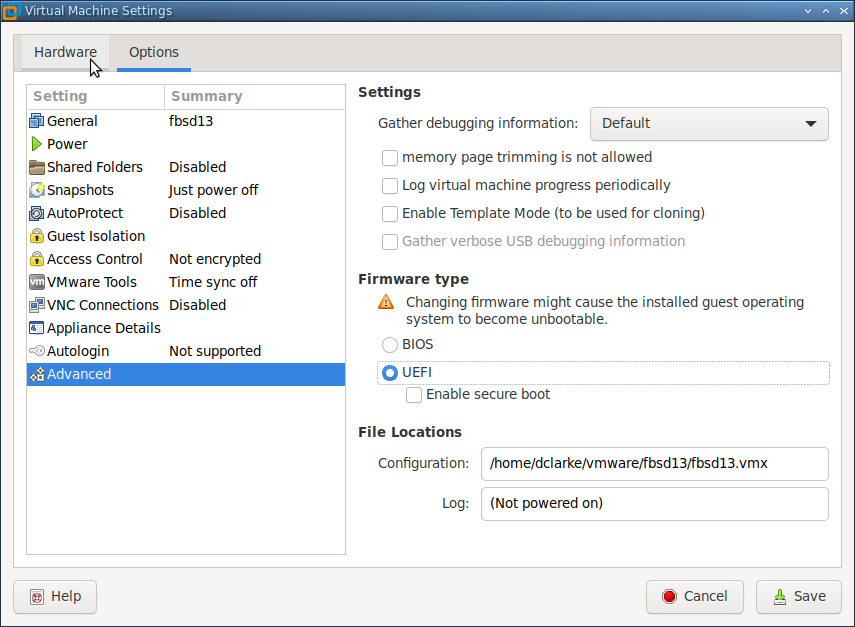Select the BIOS firmware radio button

(x=390, y=345)
